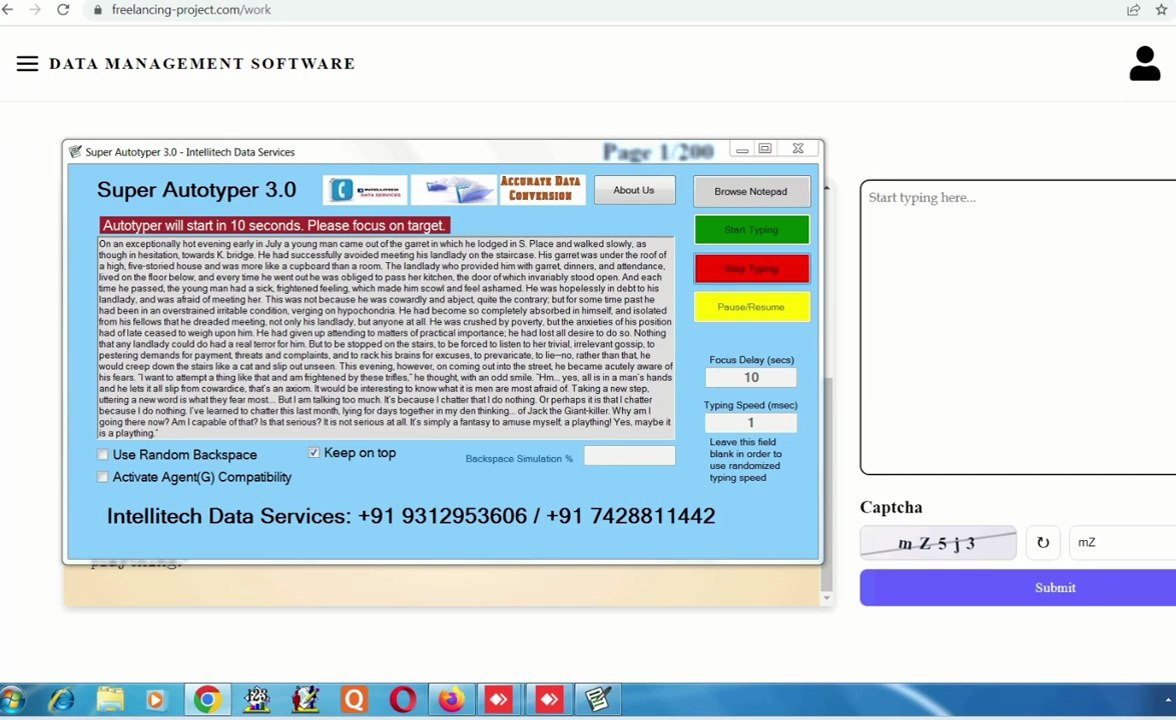Click page scrollbar down arrow
This screenshot has height=720, width=1176.
[826, 598]
